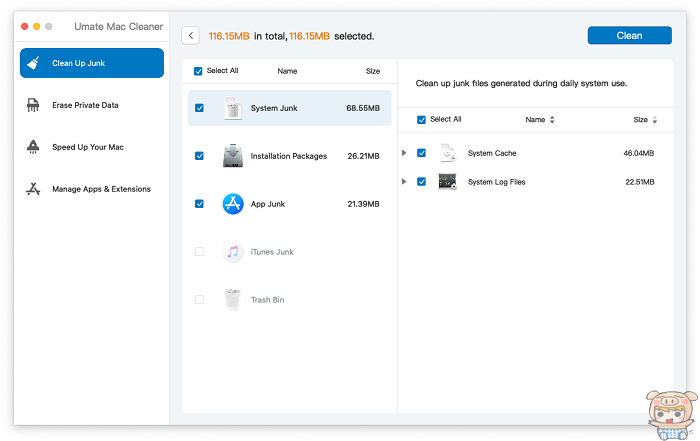
Task: Click the Manage Apps & Extensions icon
Action: click(33, 189)
